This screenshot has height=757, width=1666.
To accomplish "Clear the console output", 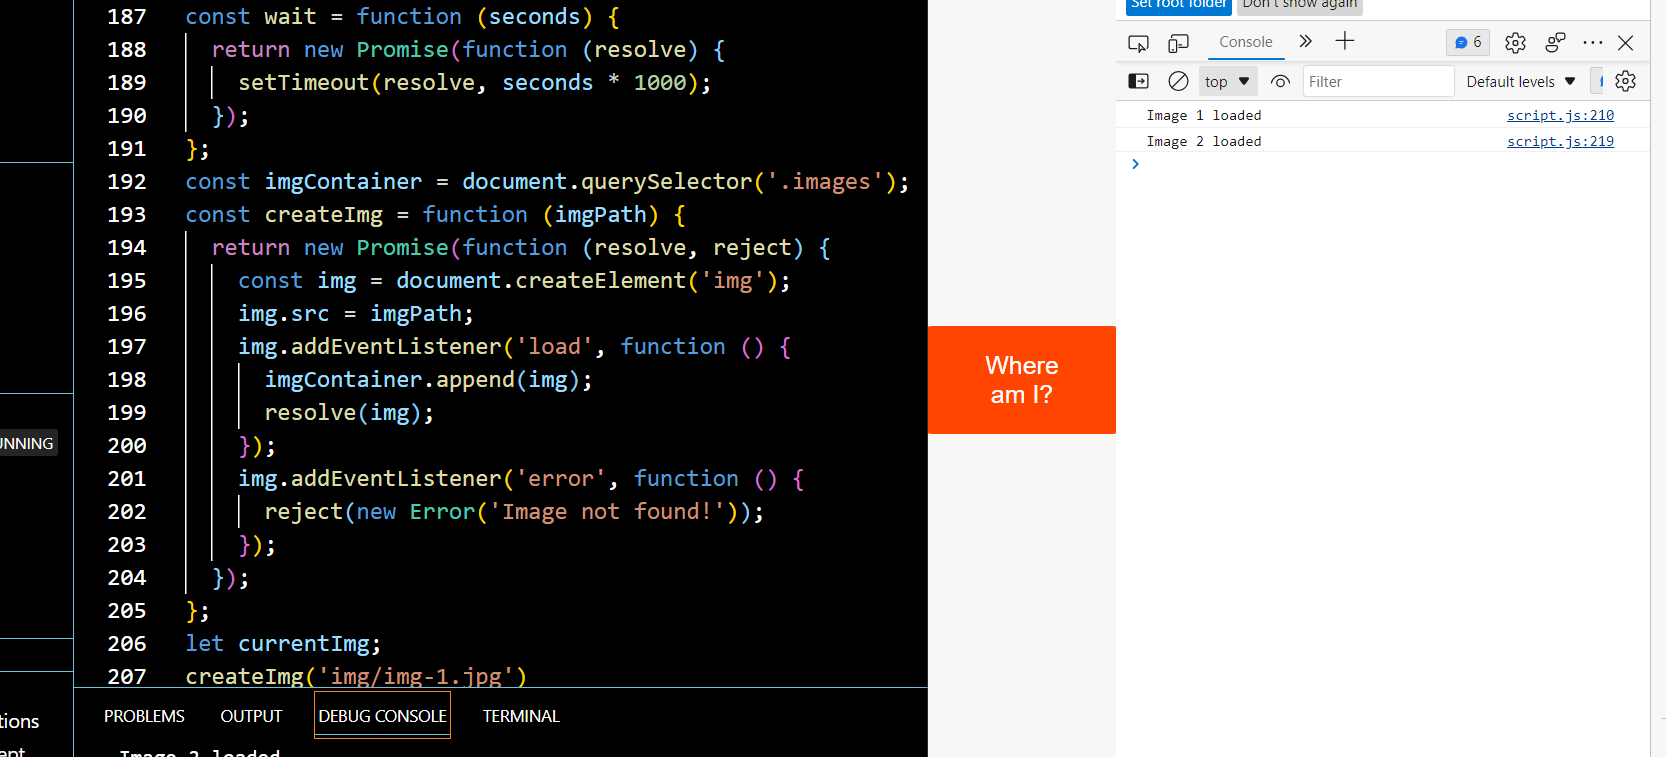I will pyautogui.click(x=1179, y=81).
